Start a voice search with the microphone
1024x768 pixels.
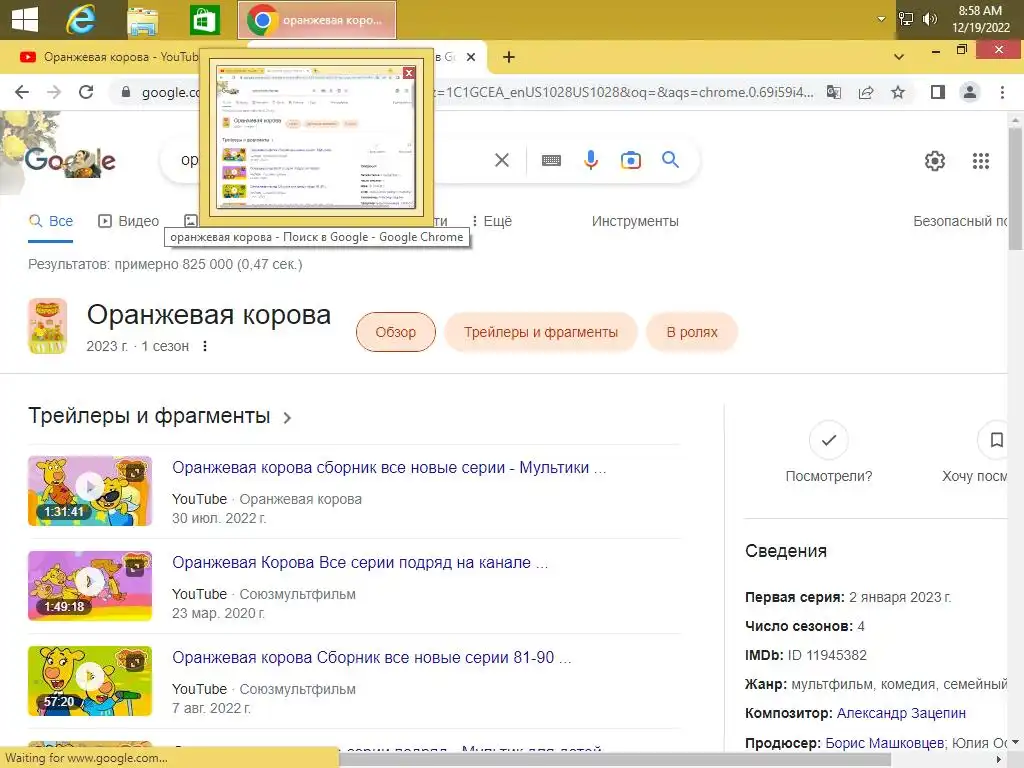[590, 160]
